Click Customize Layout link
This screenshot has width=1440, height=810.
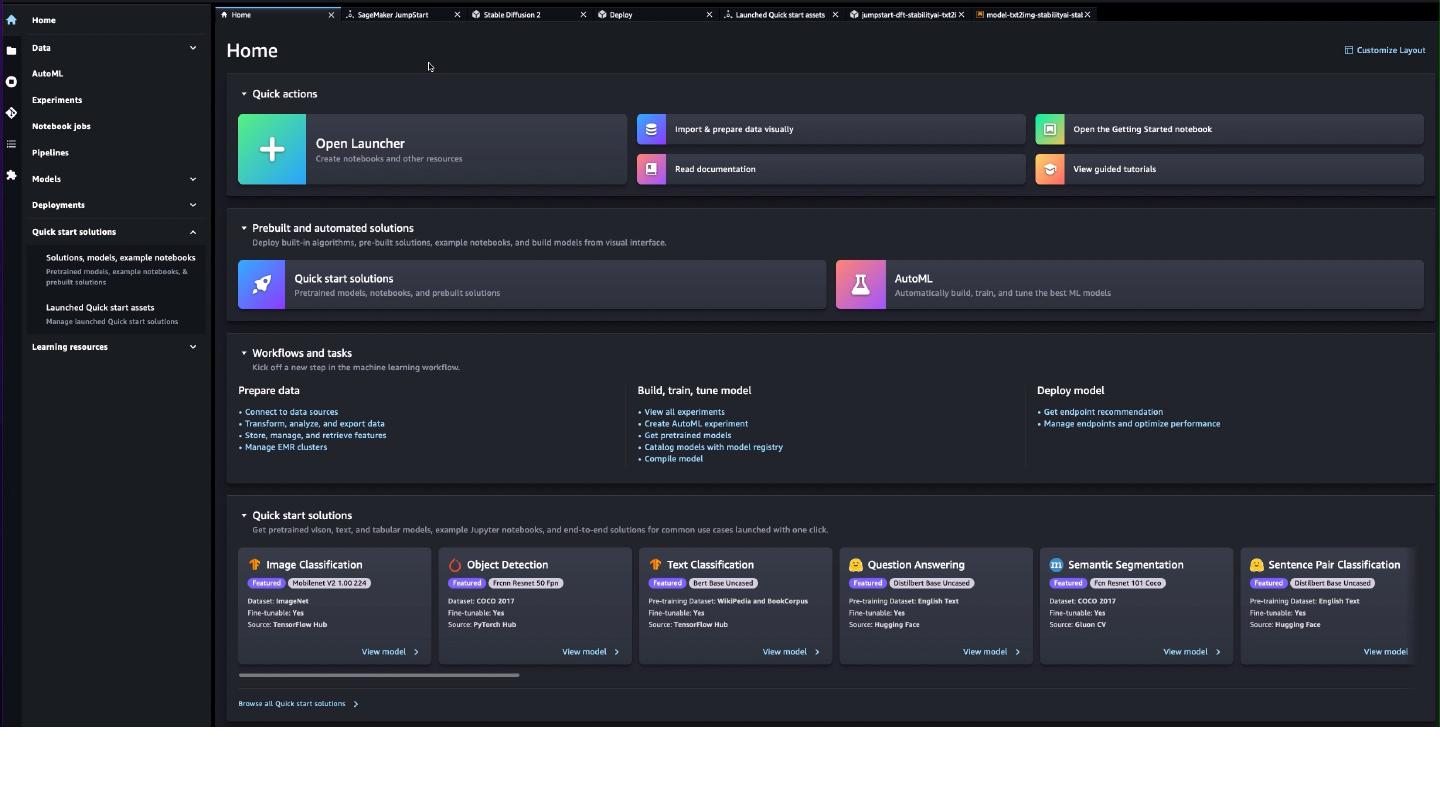1385,50
